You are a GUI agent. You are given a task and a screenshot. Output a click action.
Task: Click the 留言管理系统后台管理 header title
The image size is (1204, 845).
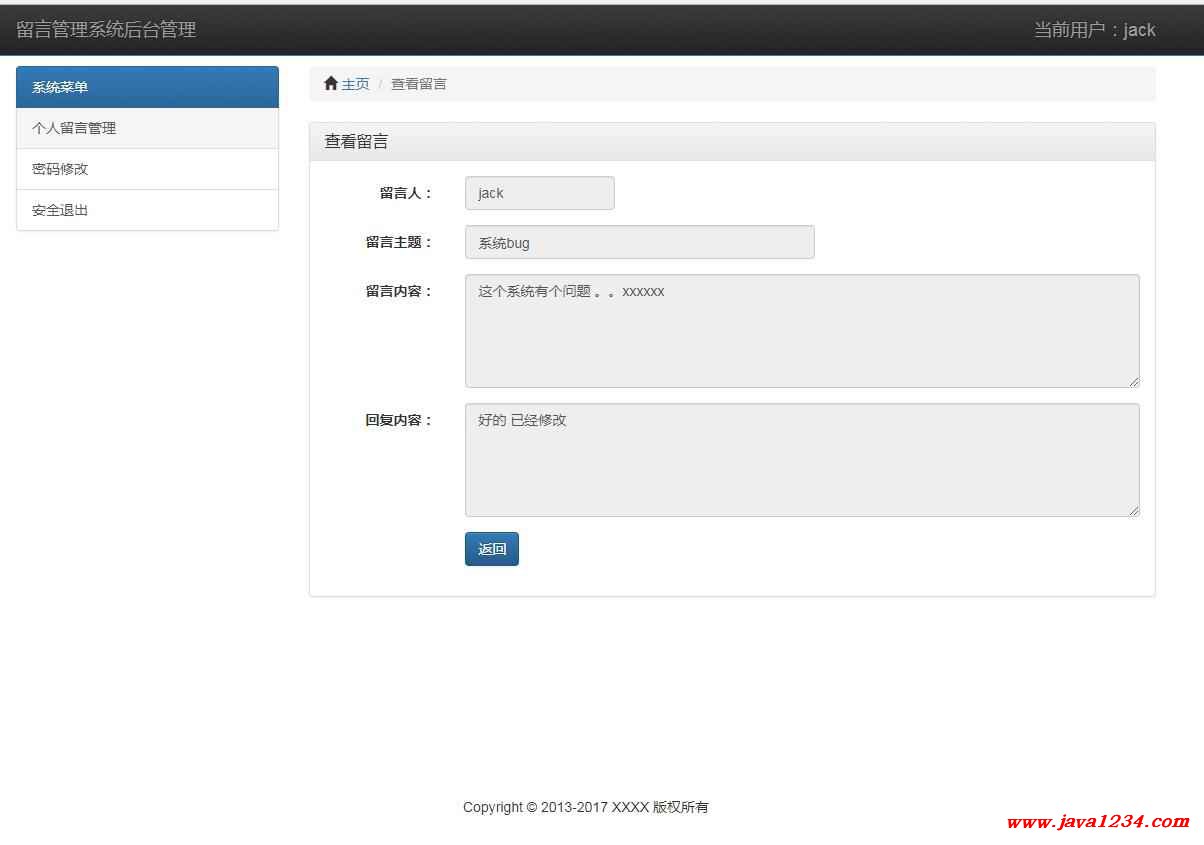(x=106, y=30)
